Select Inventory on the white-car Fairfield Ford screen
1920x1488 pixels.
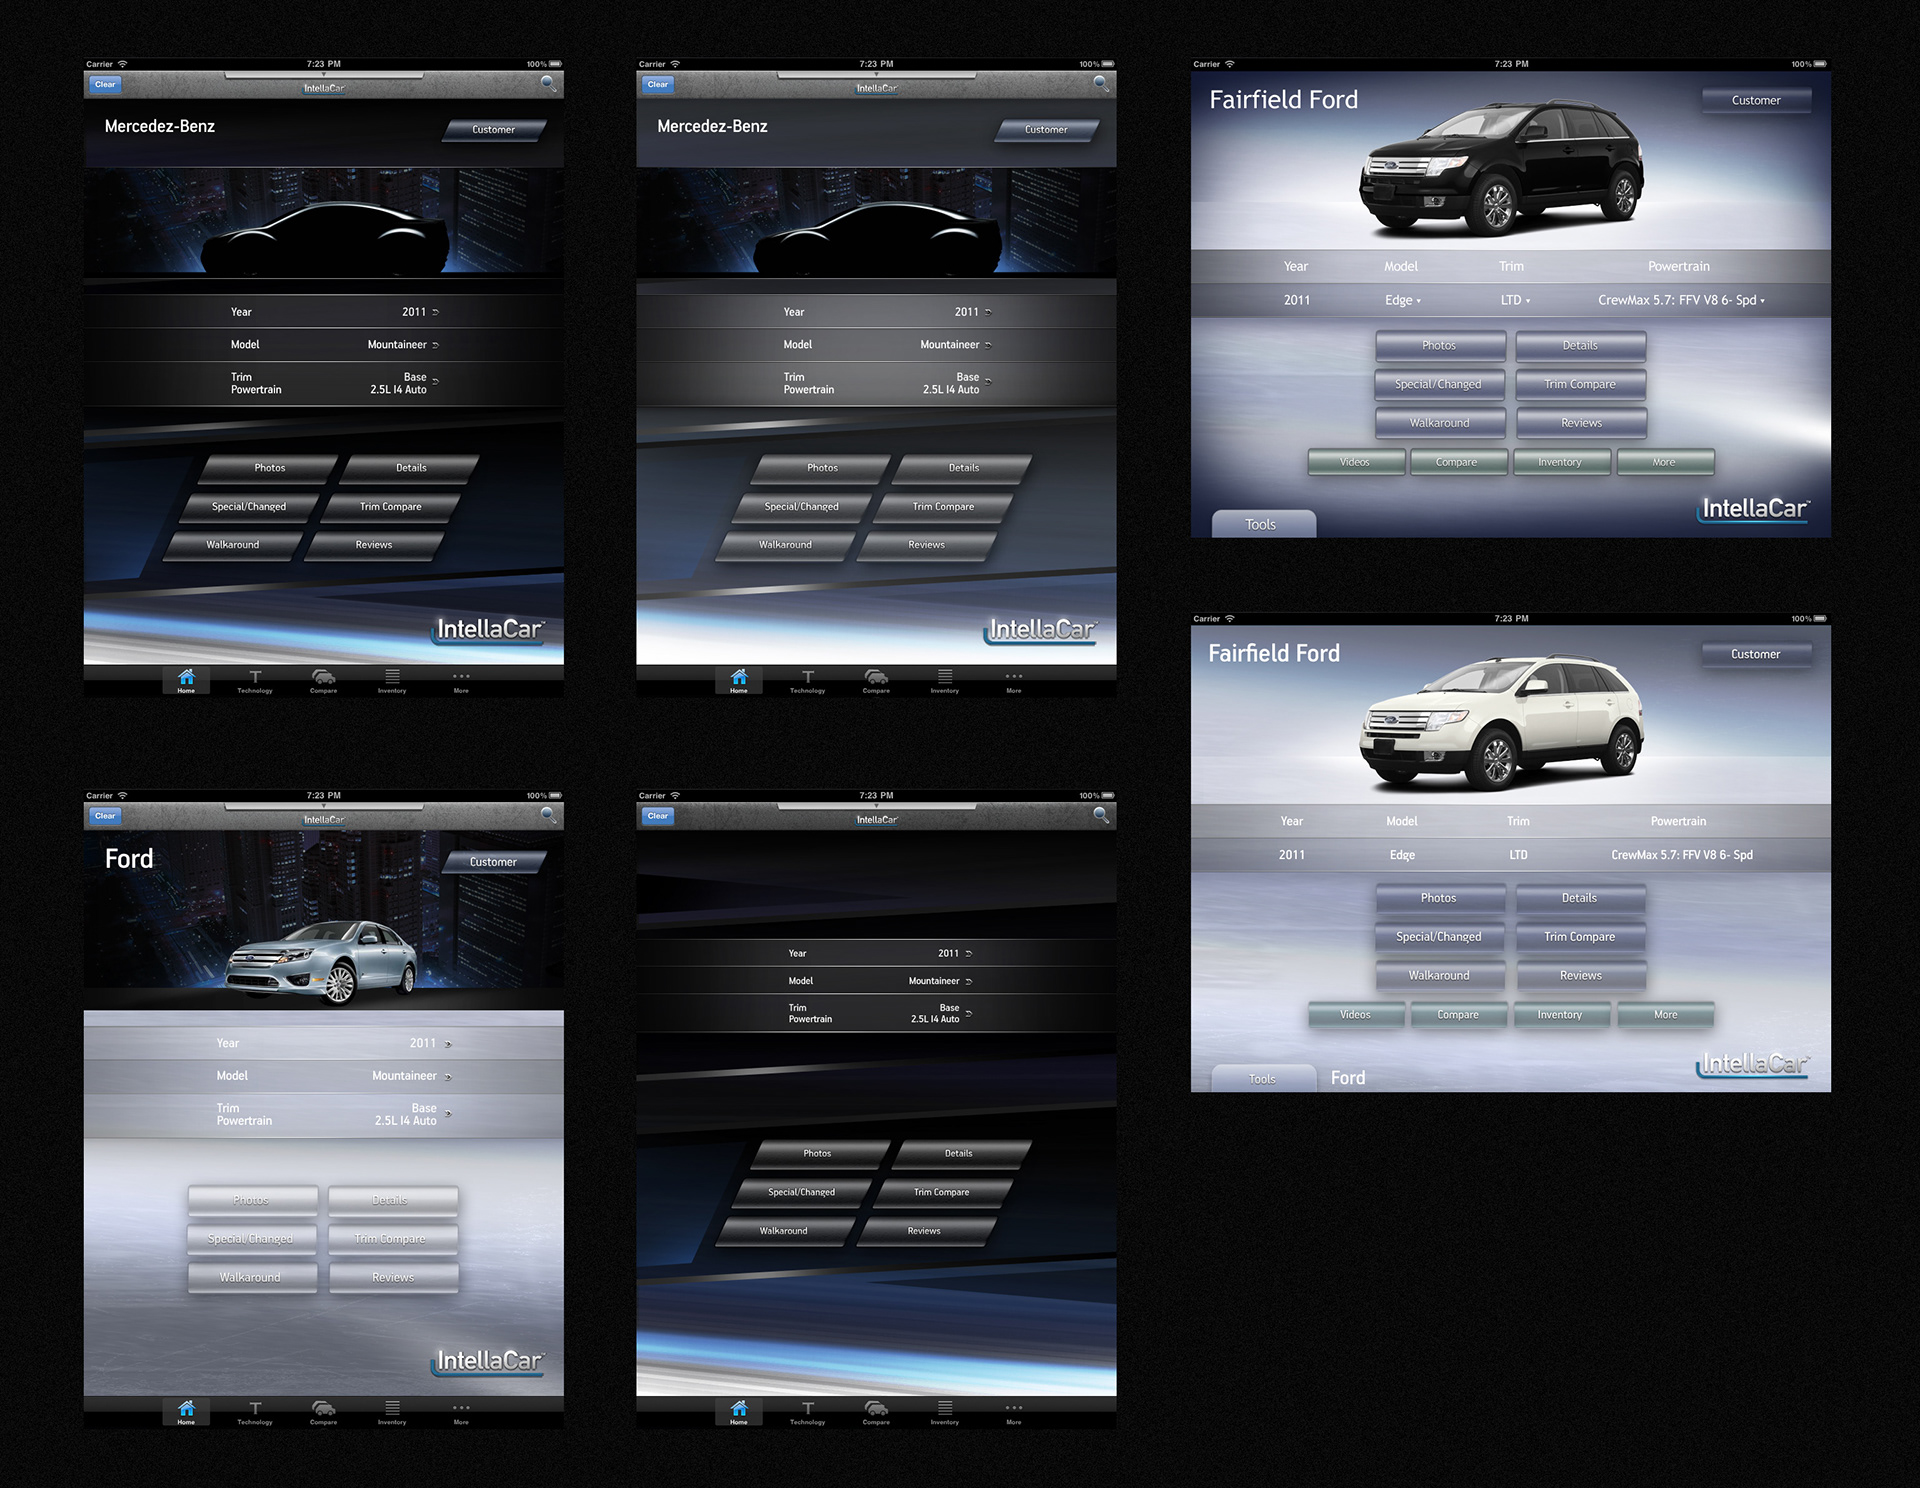point(1561,1015)
